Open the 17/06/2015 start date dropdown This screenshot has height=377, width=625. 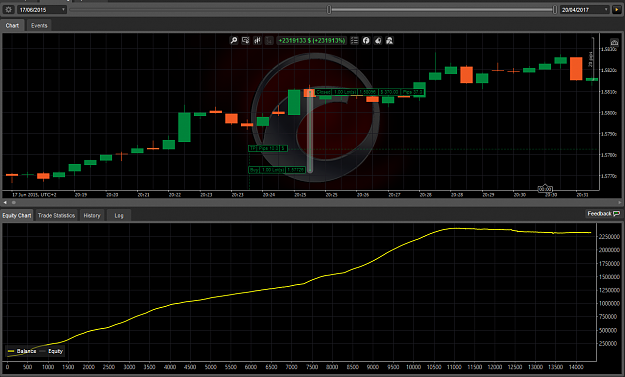(41, 10)
